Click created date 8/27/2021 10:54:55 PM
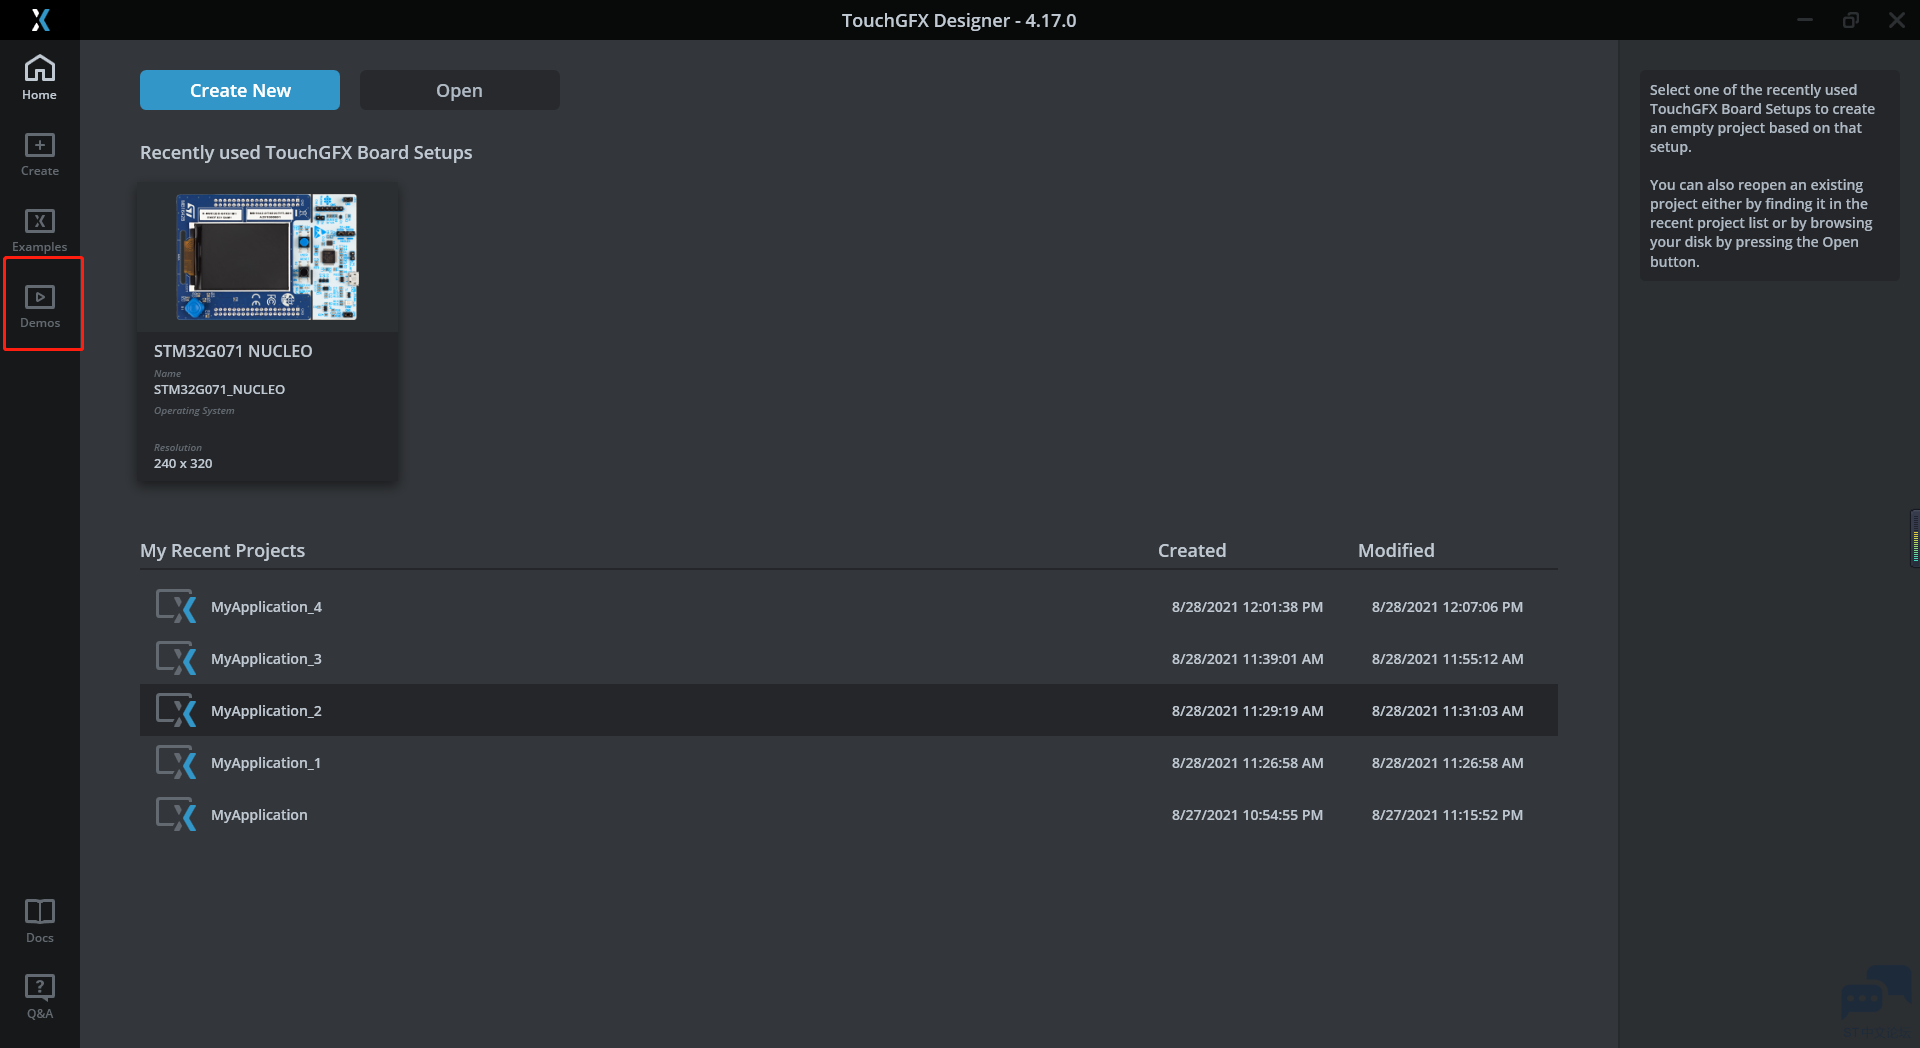 (x=1247, y=815)
